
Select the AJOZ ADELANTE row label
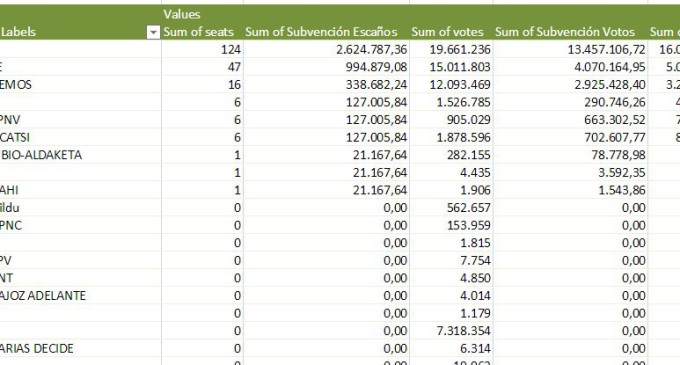[42, 296]
